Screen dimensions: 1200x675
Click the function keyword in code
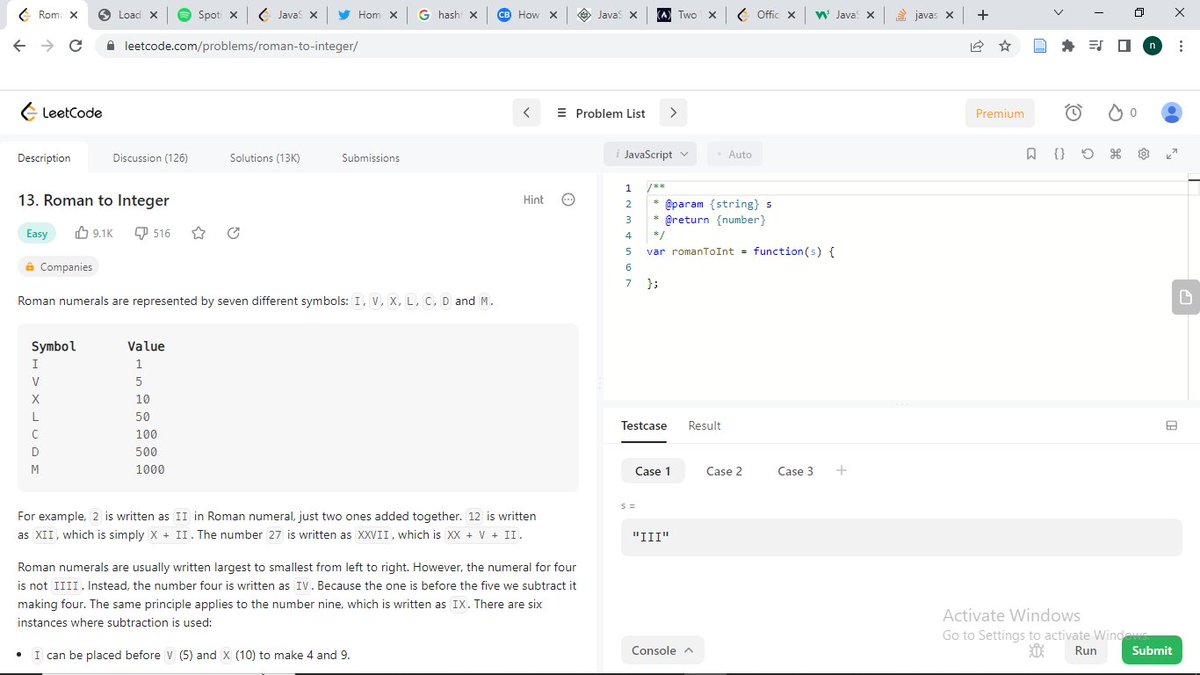coord(778,251)
